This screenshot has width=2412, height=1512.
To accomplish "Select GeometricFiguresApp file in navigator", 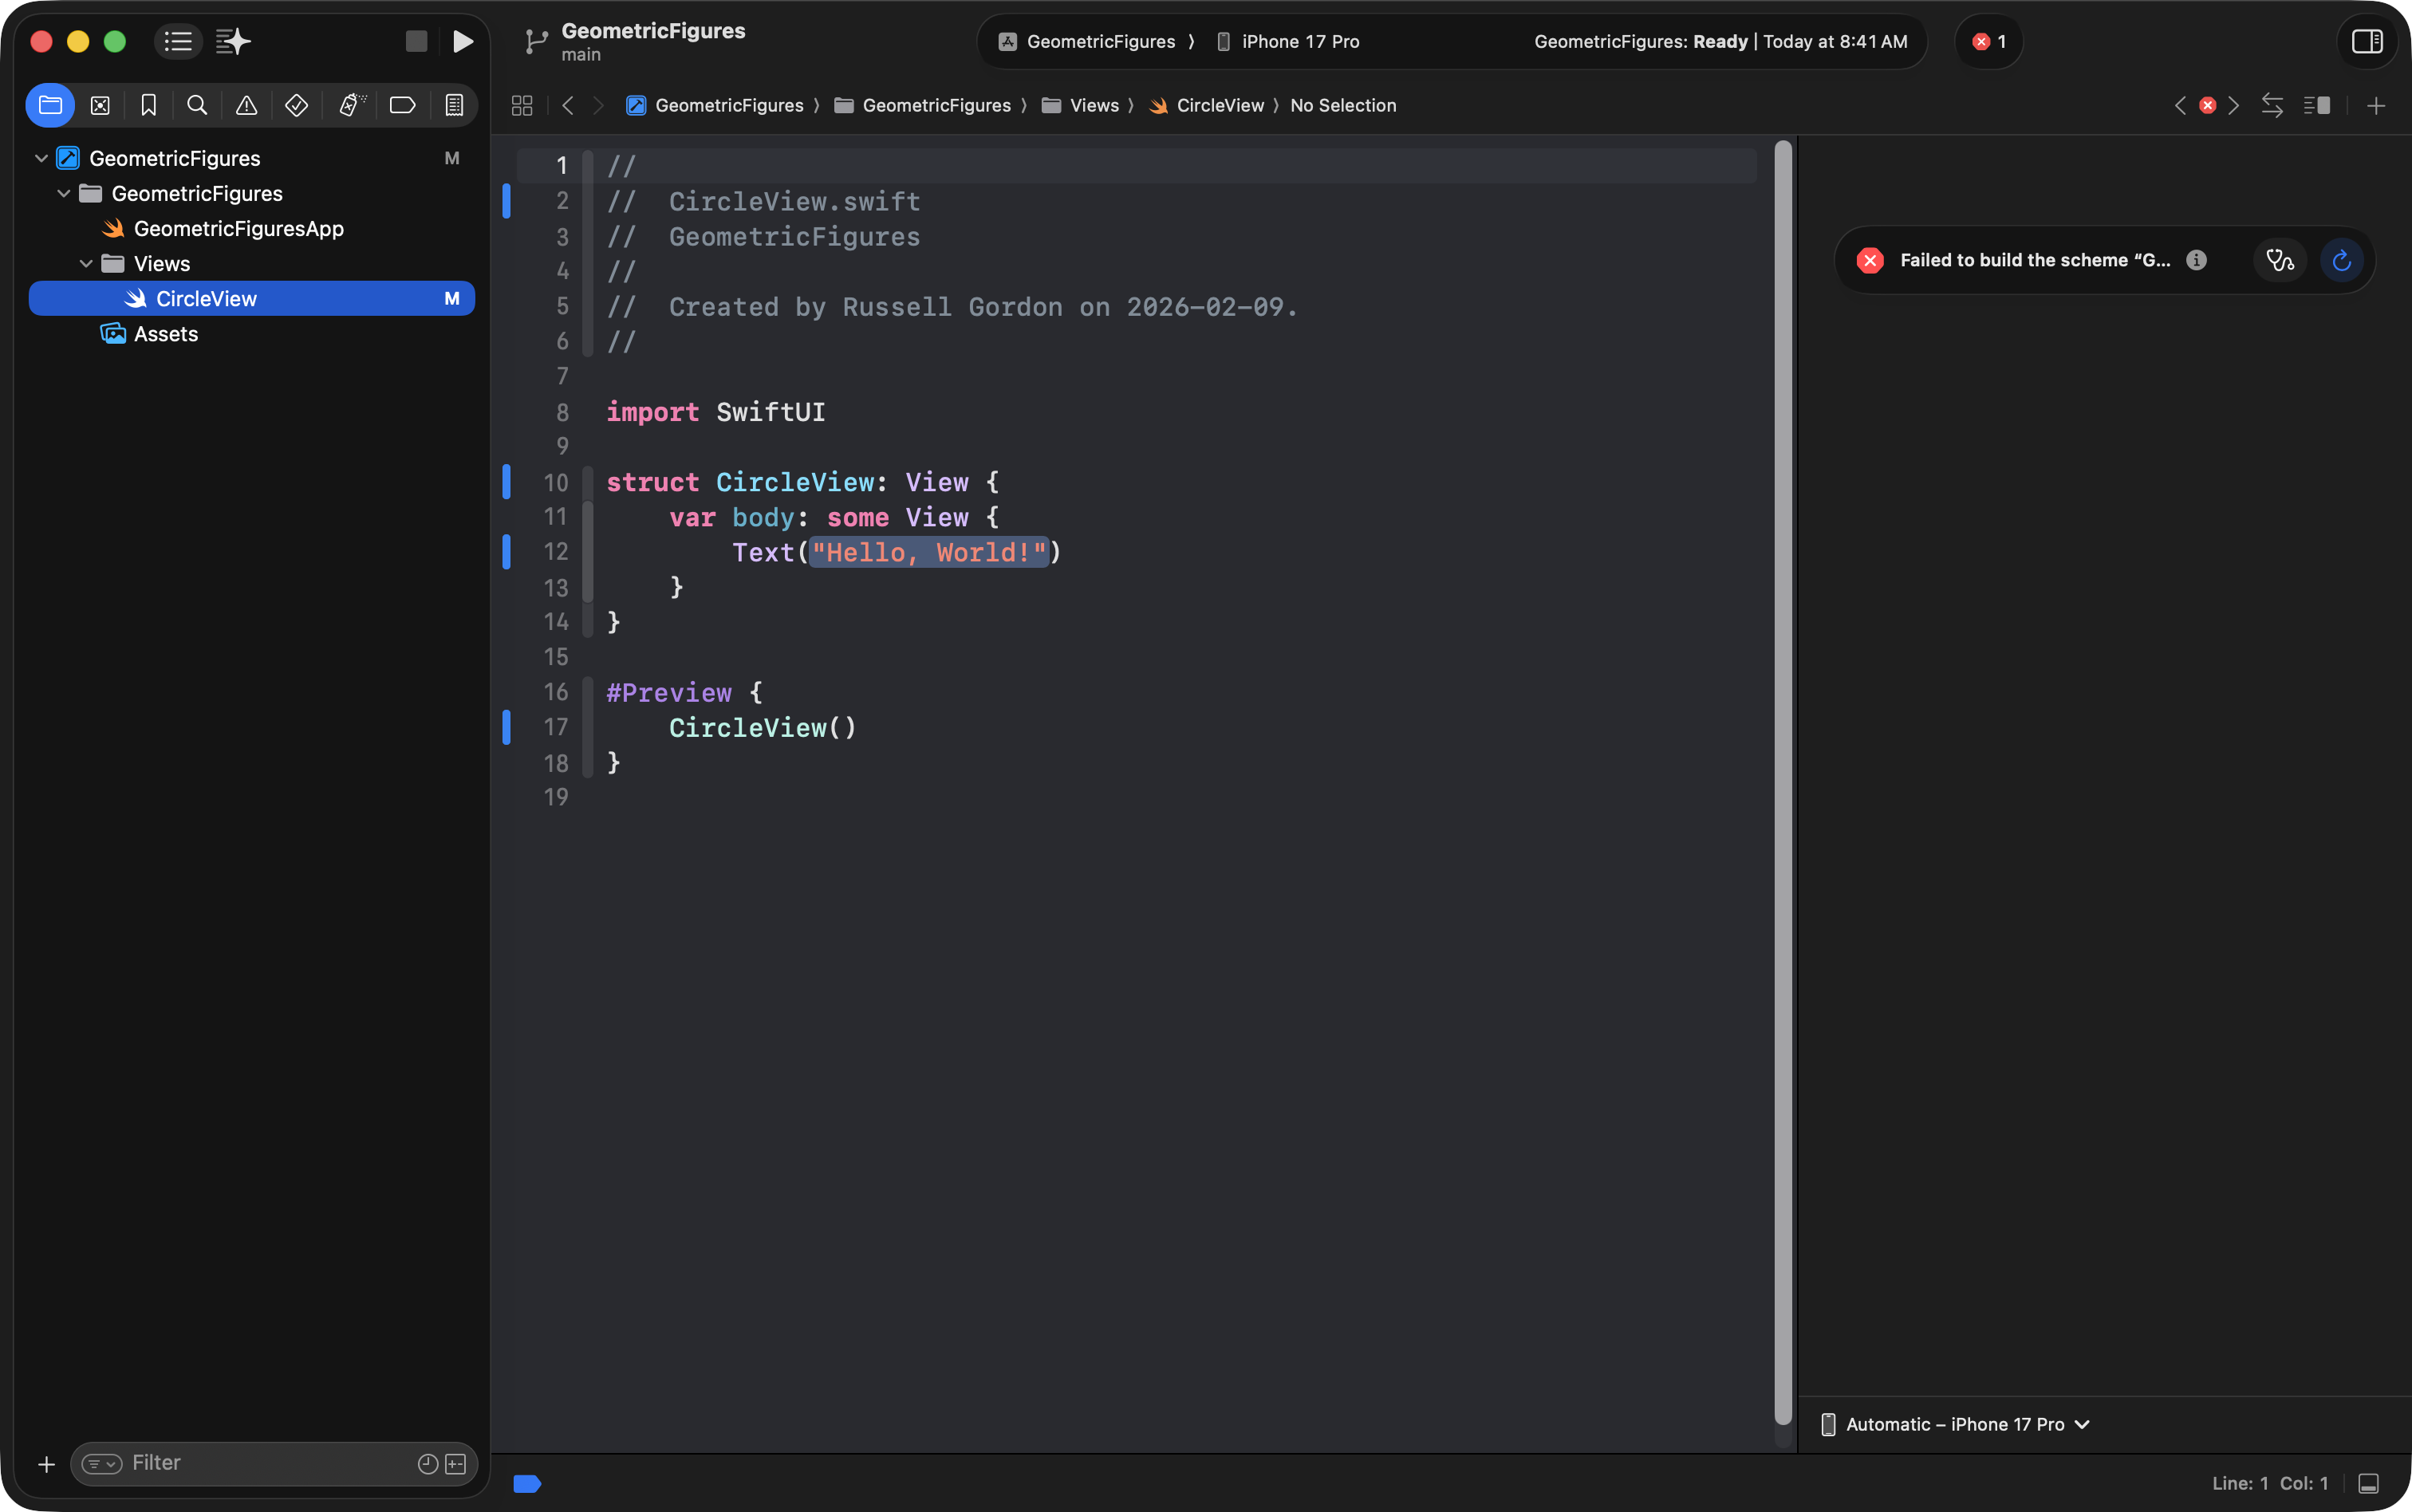I will click(x=238, y=229).
